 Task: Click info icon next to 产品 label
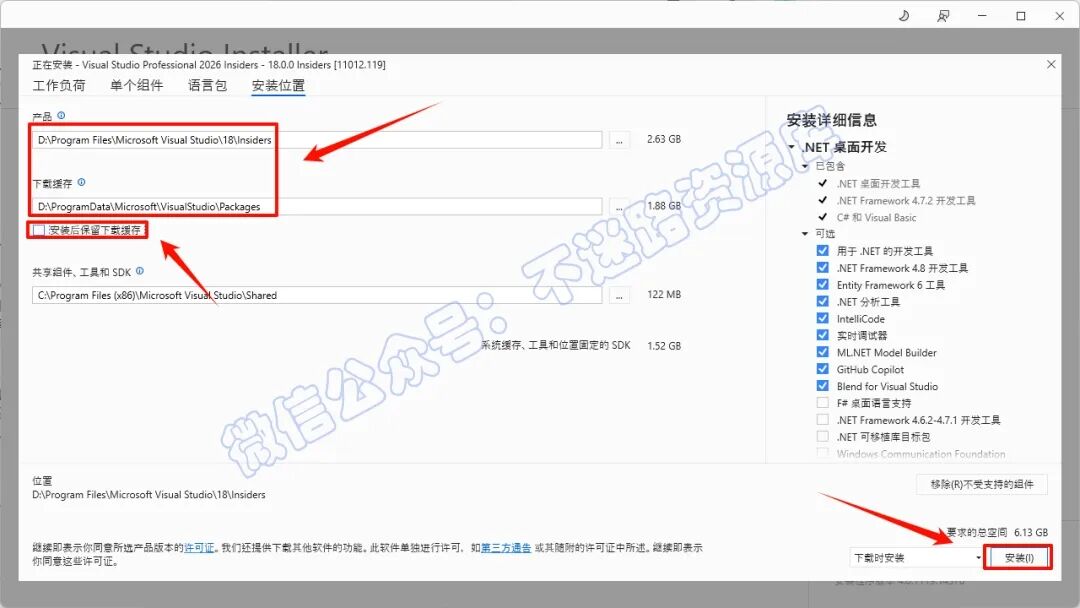click(x=61, y=116)
